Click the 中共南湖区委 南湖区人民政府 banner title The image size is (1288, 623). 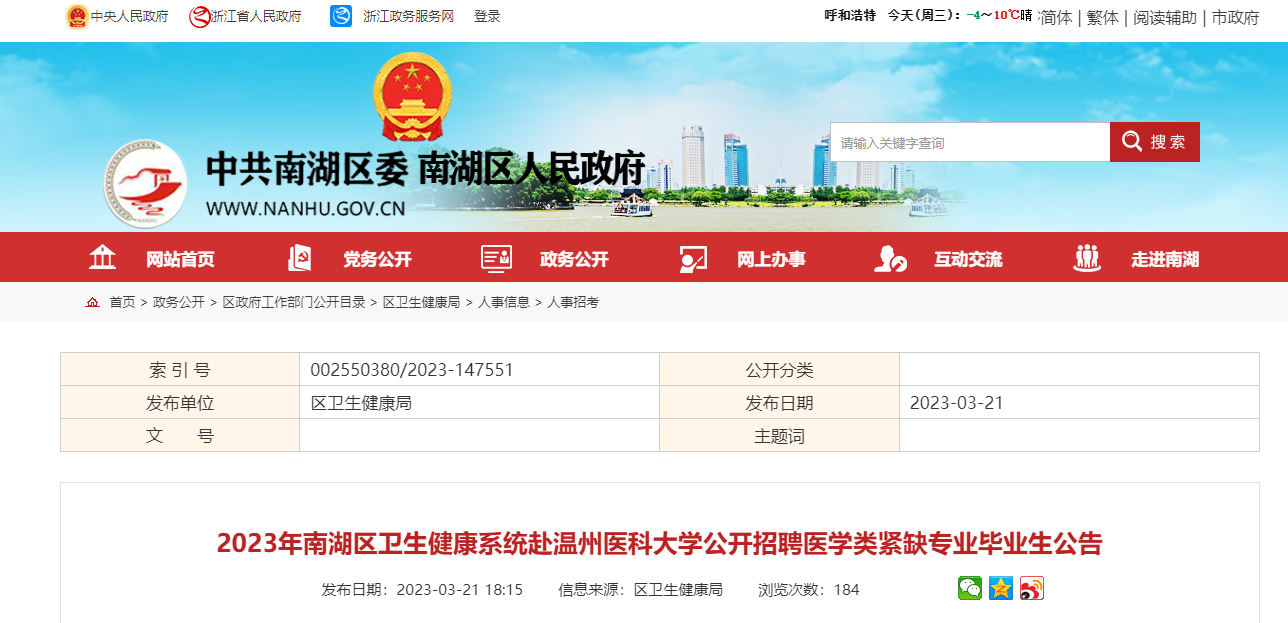point(426,170)
